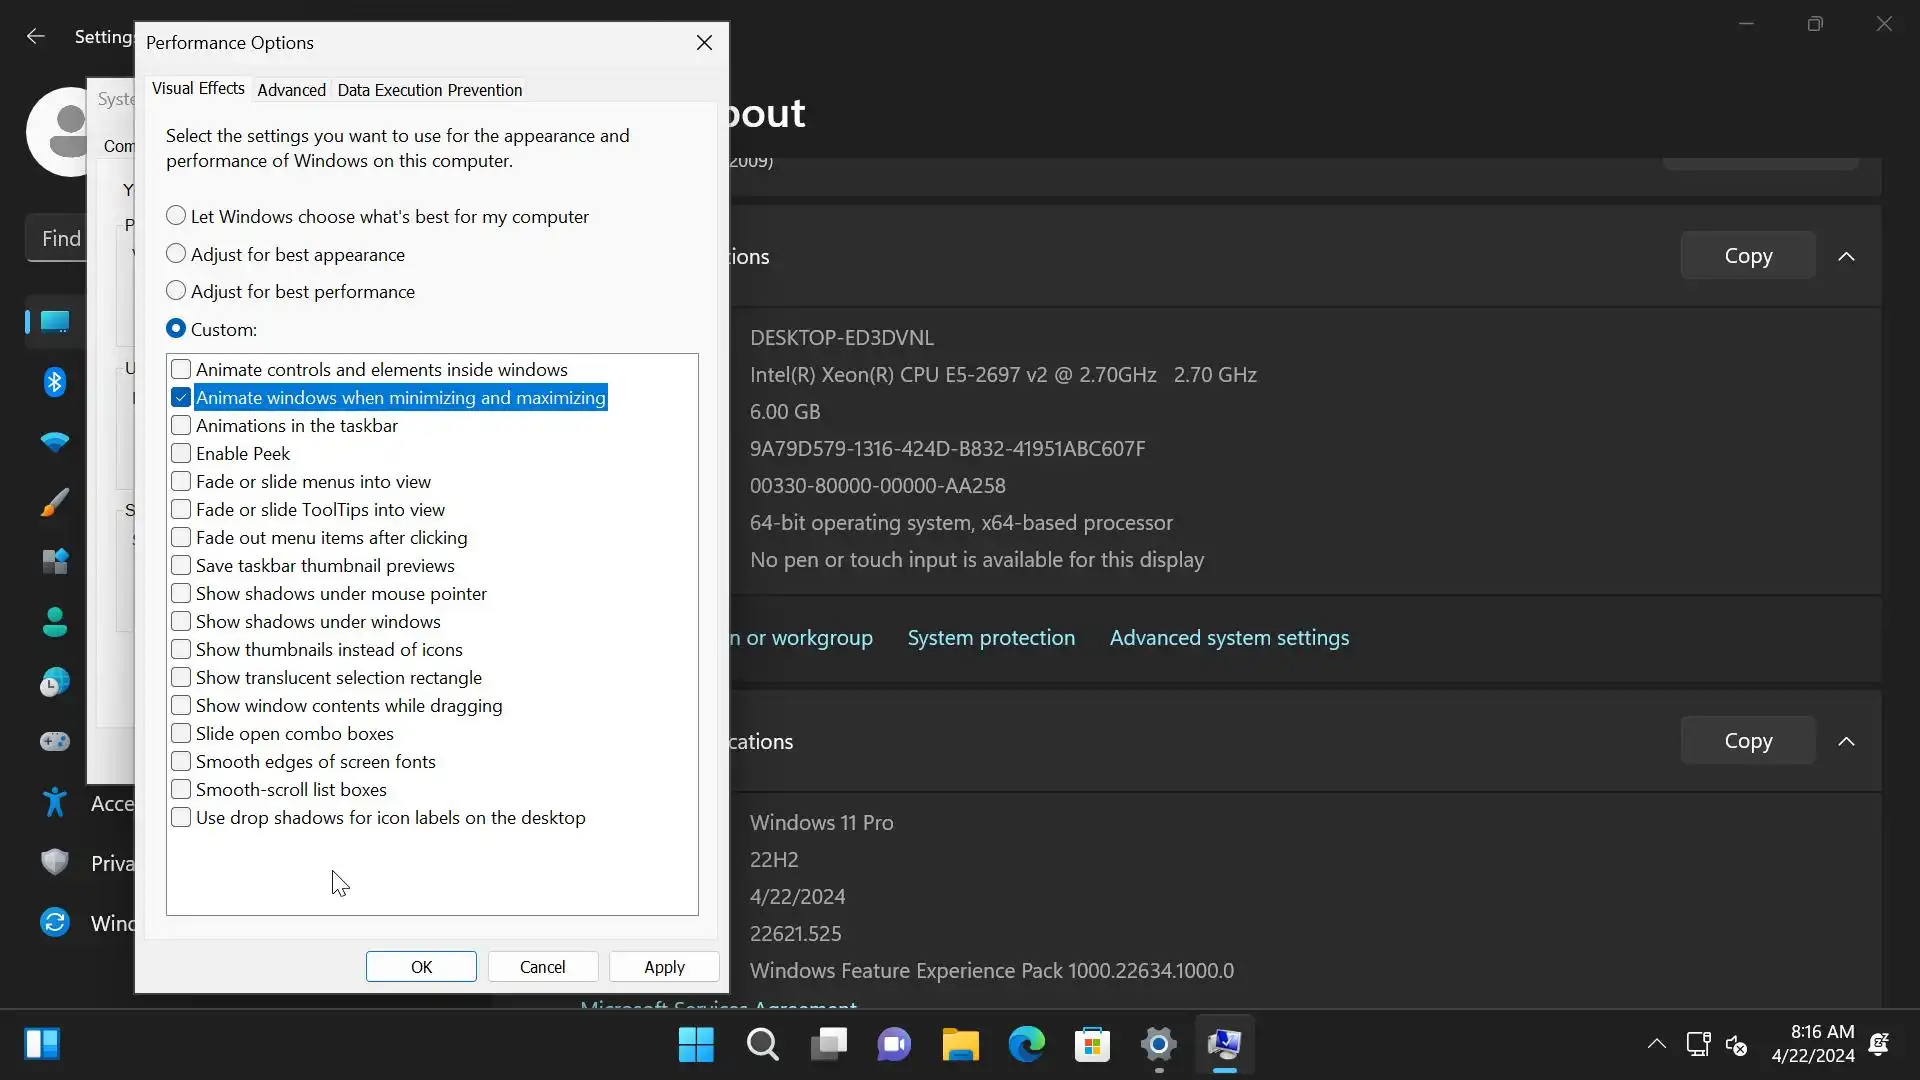This screenshot has height=1080, width=1920.
Task: Open Gaming controller sidebar icon
Action: (x=55, y=741)
